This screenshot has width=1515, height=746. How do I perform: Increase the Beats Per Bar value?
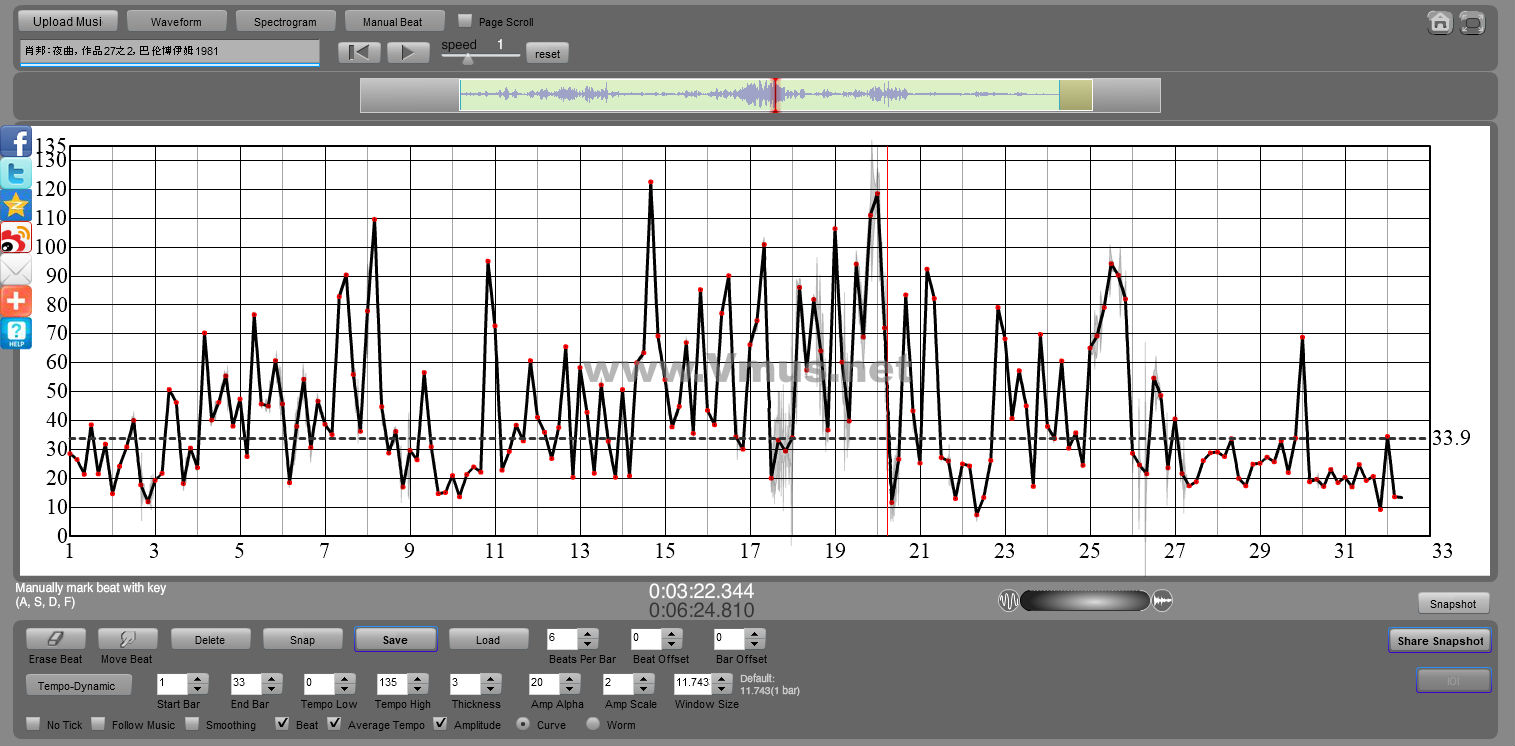coord(587,634)
